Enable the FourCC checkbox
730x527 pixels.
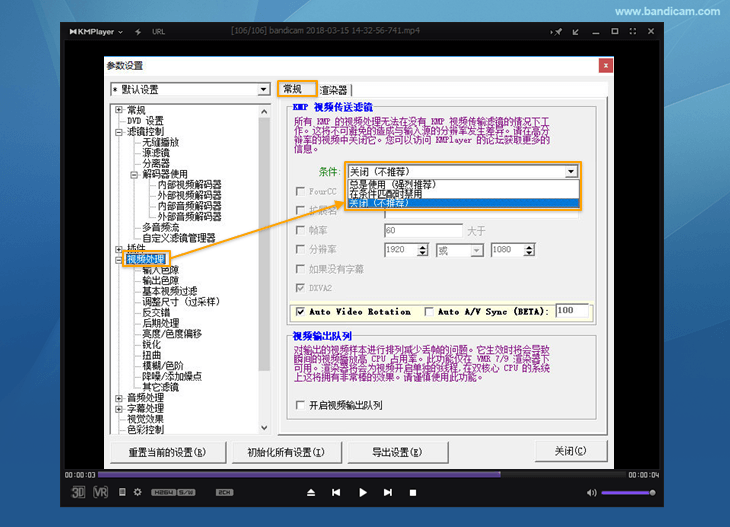pyautogui.click(x=300, y=191)
